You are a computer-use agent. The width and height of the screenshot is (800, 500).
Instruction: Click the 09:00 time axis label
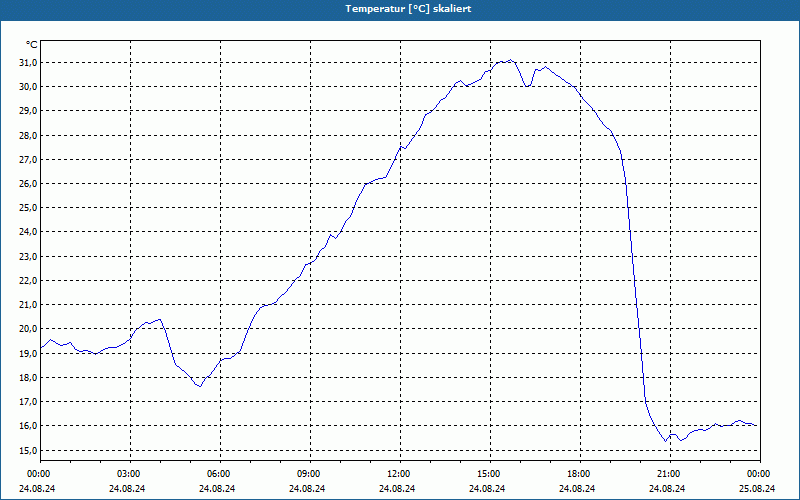pyautogui.click(x=310, y=474)
